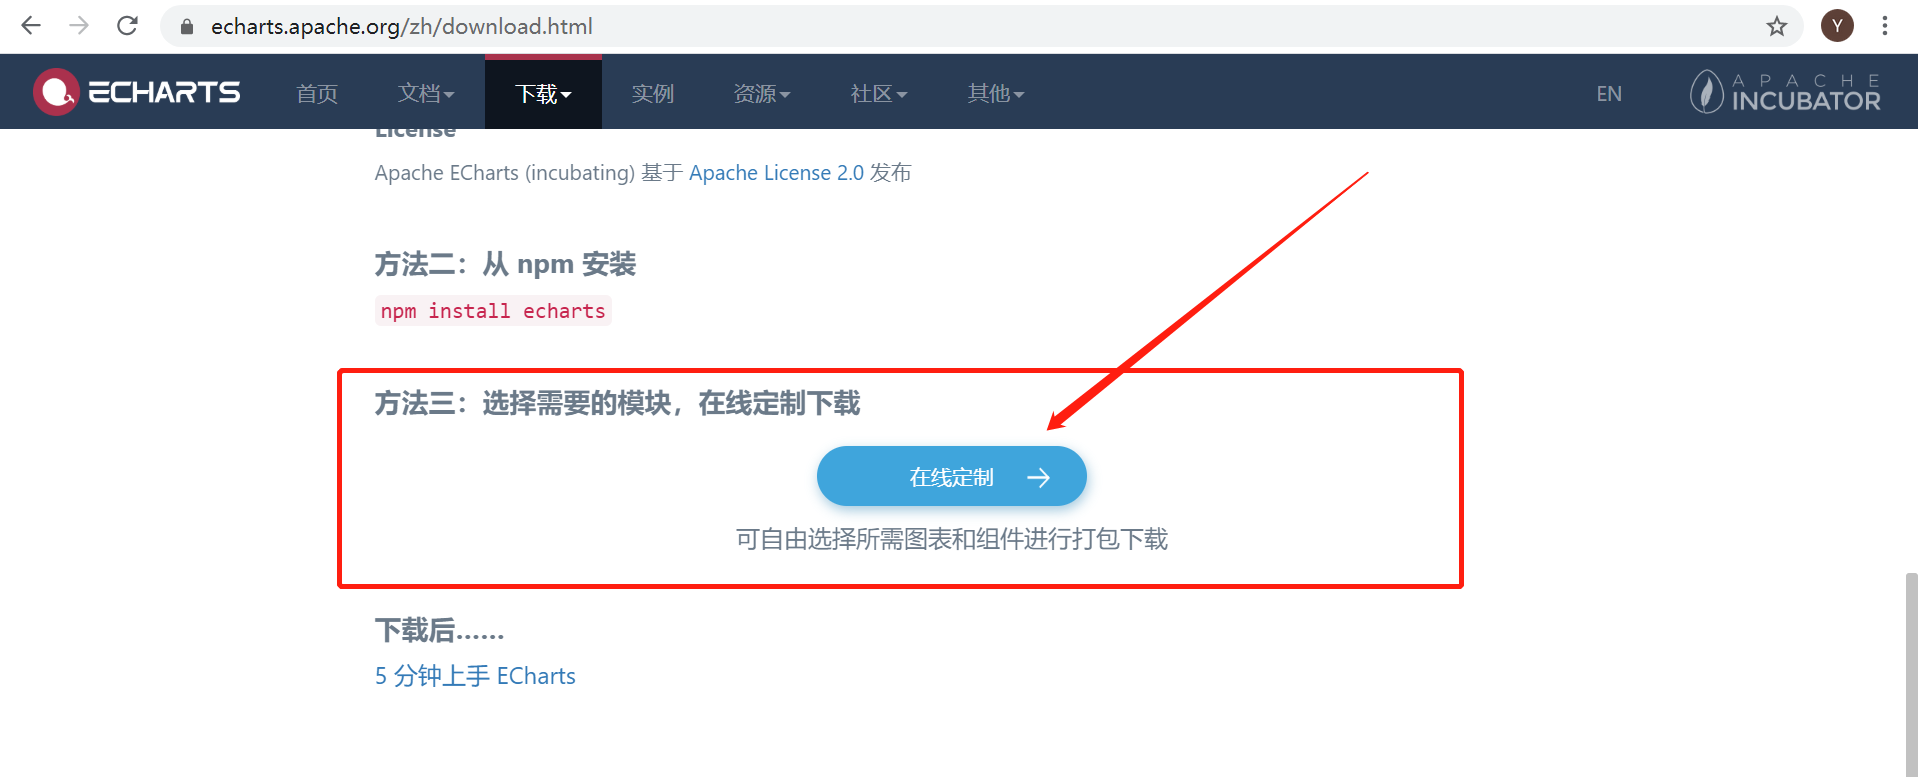Open the Apache License 2.0 link

pos(776,173)
